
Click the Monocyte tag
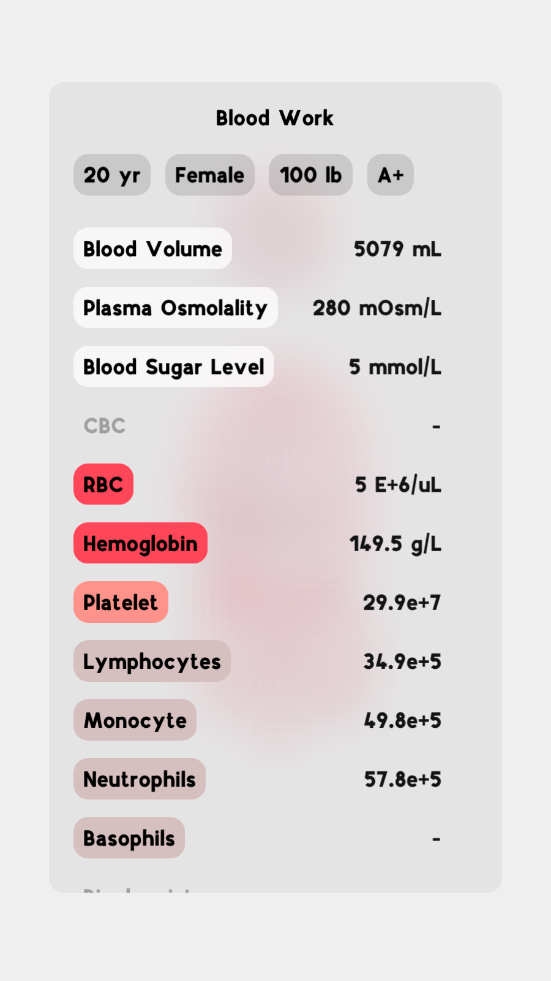pos(135,720)
